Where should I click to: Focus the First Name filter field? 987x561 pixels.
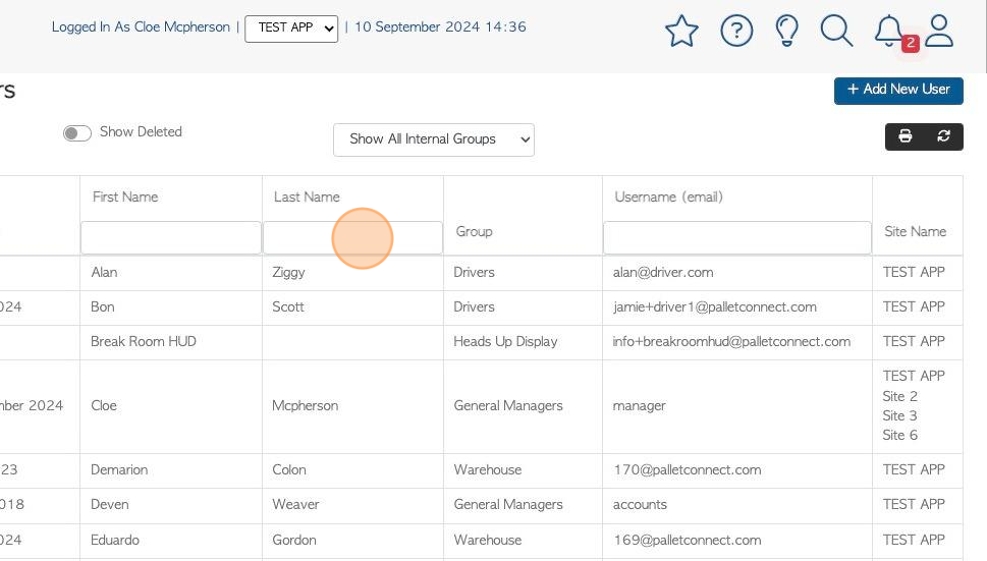tap(171, 237)
